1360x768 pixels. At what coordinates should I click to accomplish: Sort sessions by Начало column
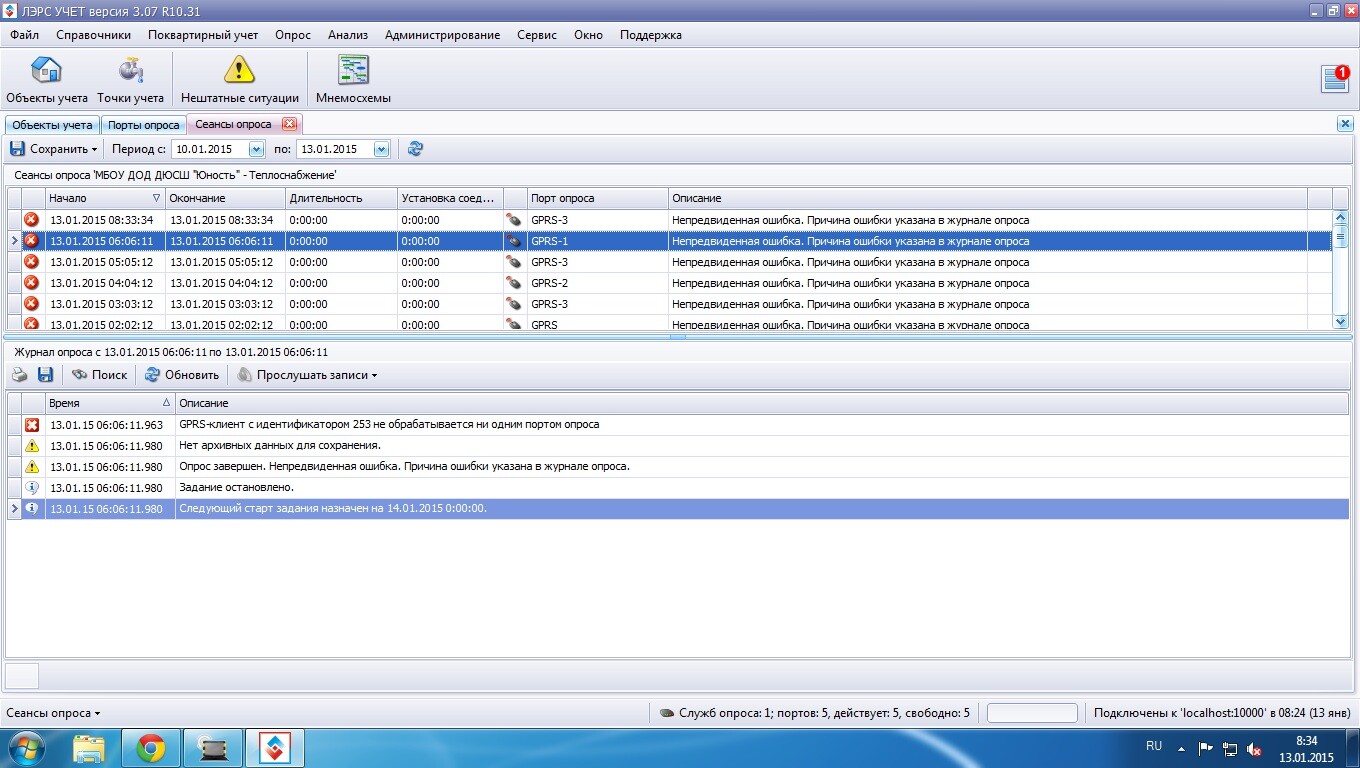pyautogui.click(x=105, y=198)
